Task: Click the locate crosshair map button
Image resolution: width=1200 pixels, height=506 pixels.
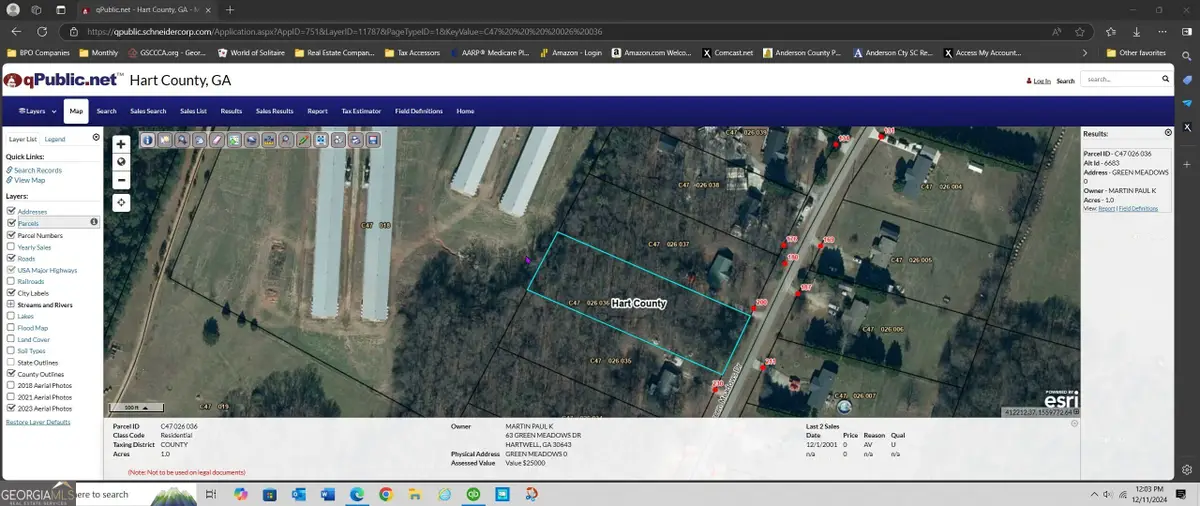Action: point(121,203)
